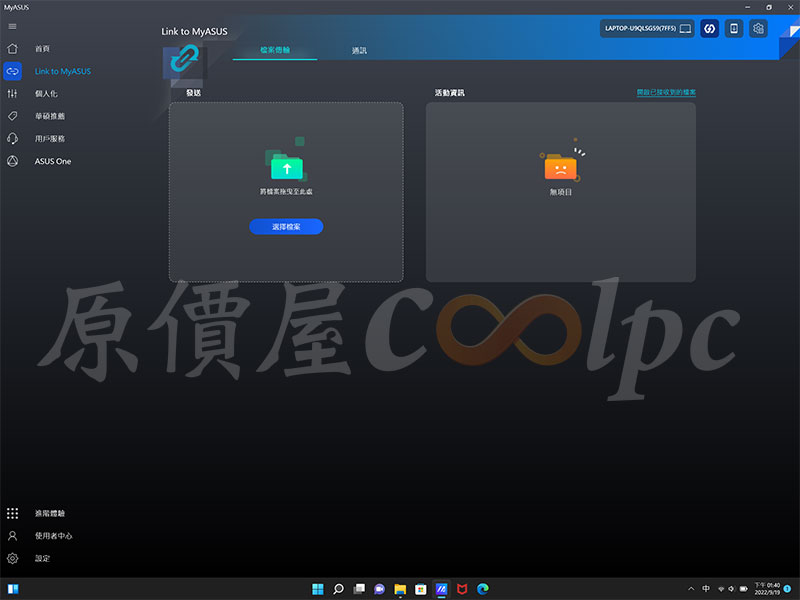Open the 設定 gear icon in sidebar
Viewport: 800px width, 600px height.
click(12, 558)
